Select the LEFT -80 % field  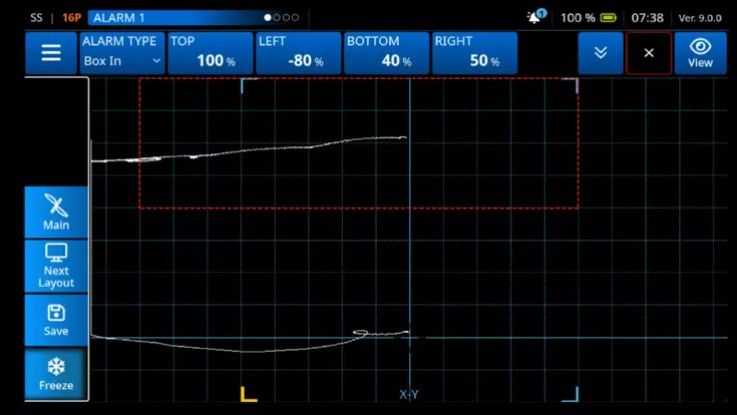pos(298,53)
